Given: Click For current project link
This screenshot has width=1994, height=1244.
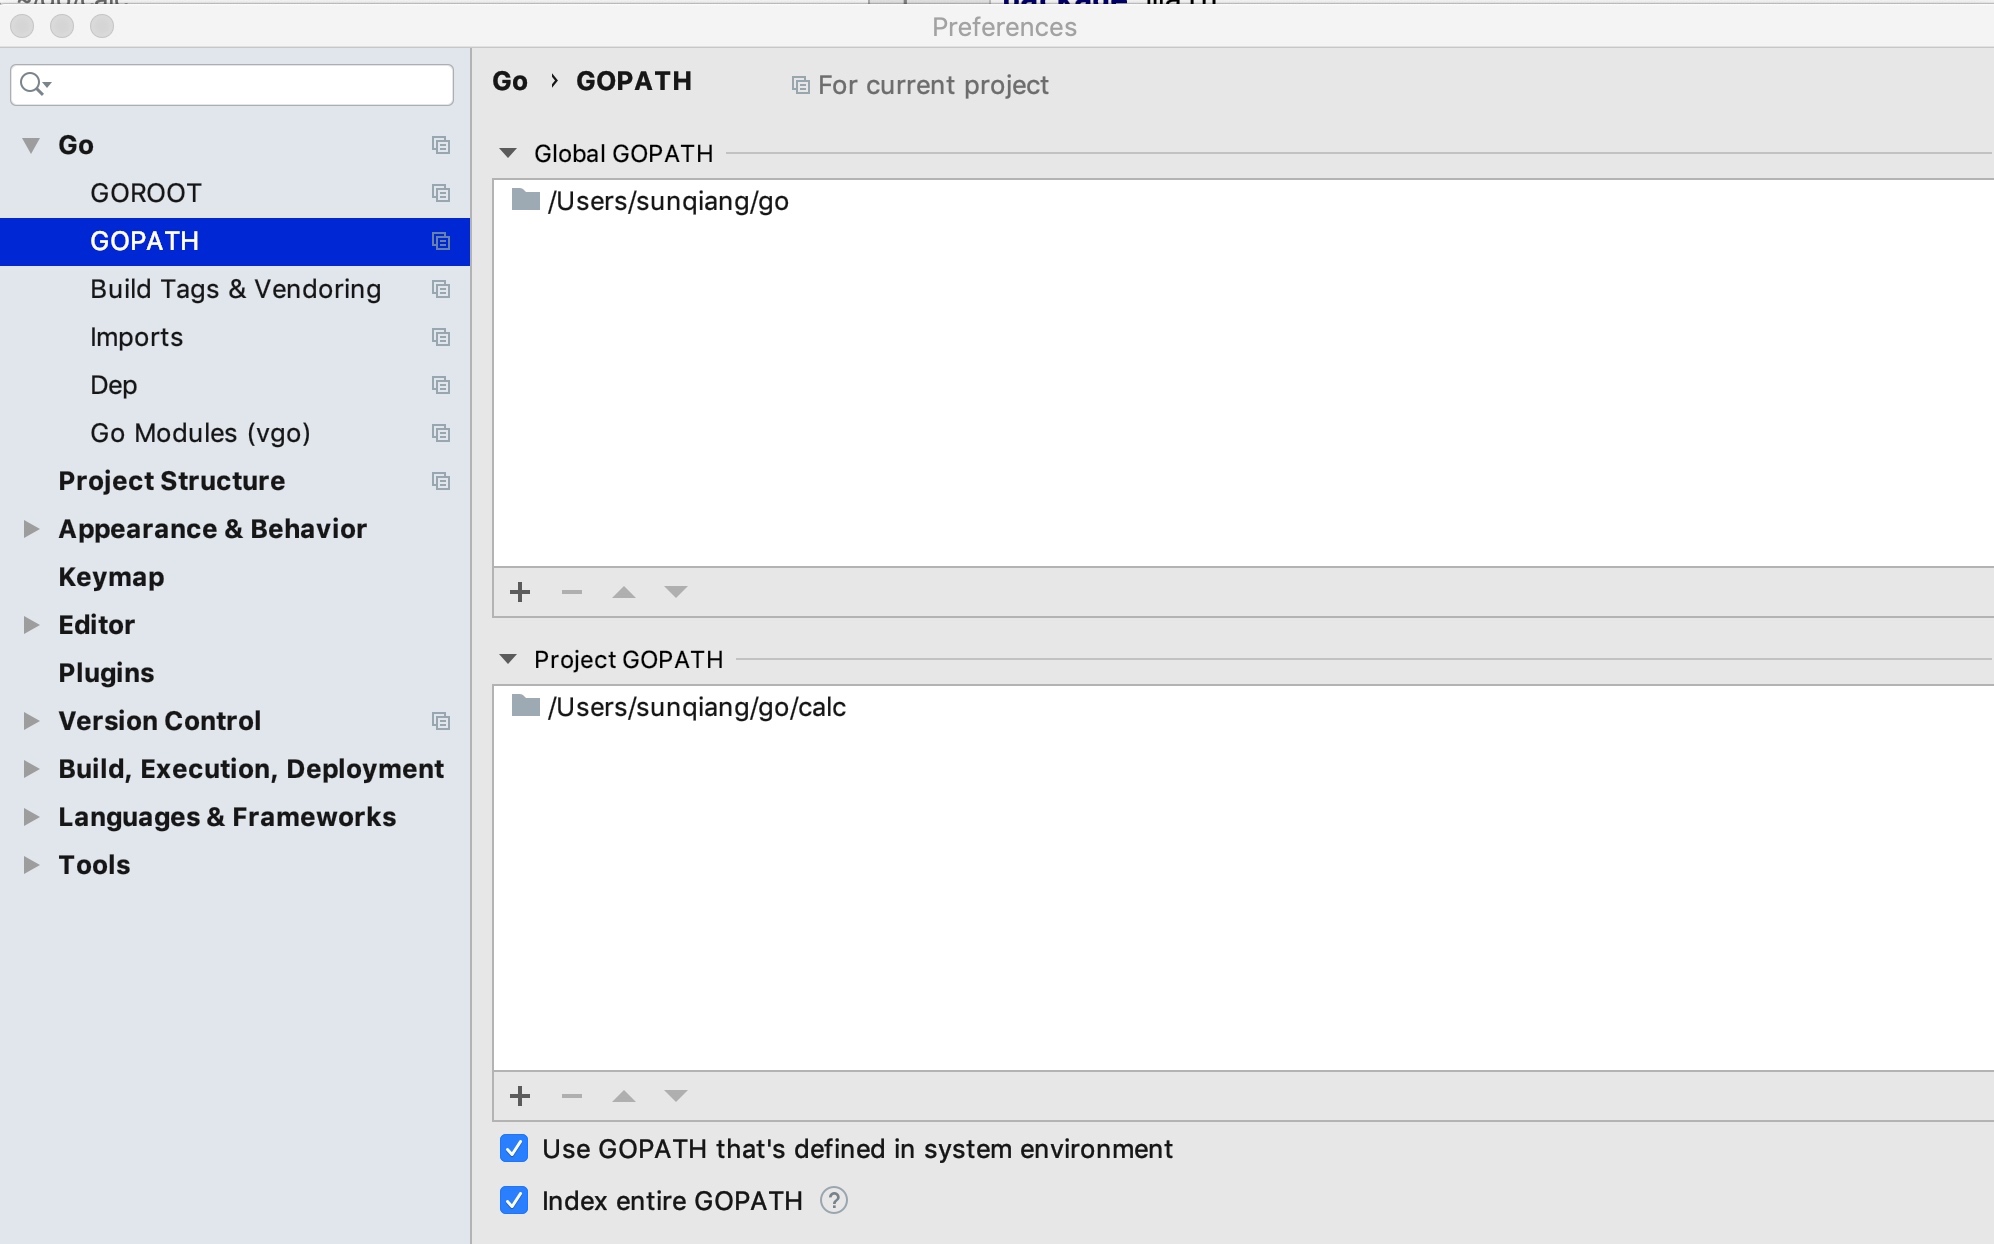Looking at the screenshot, I should pos(933,85).
